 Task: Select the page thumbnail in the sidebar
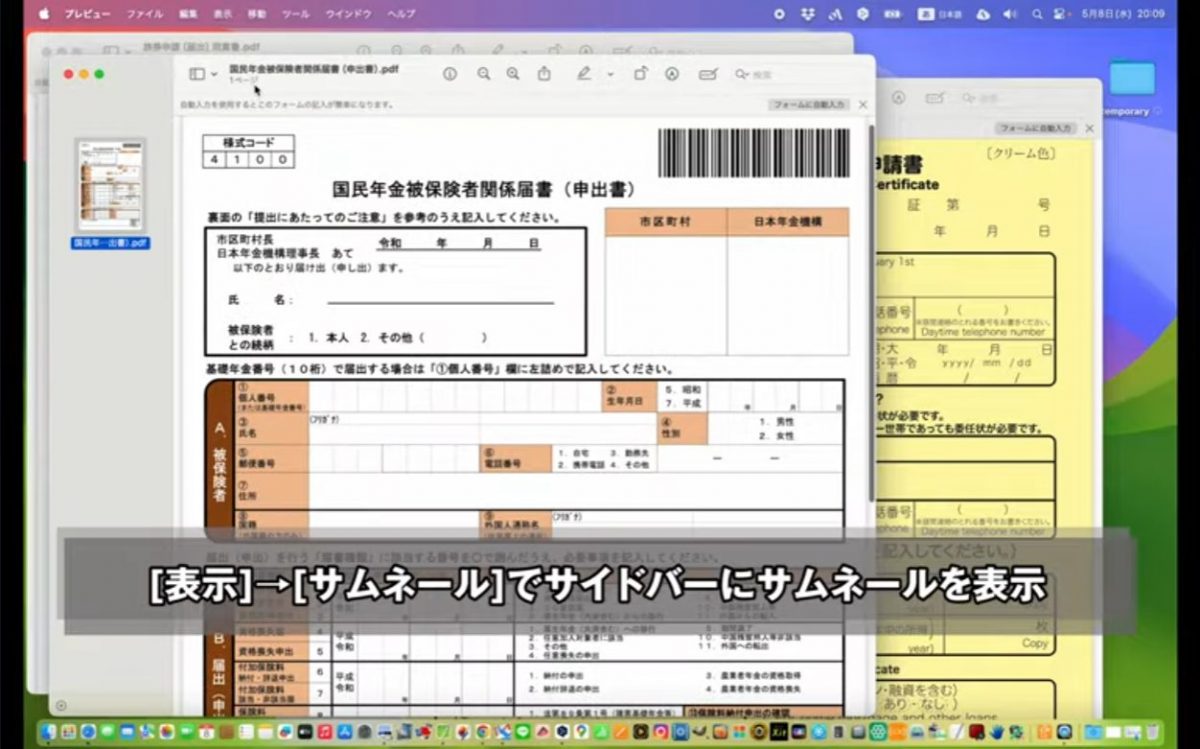coord(110,185)
